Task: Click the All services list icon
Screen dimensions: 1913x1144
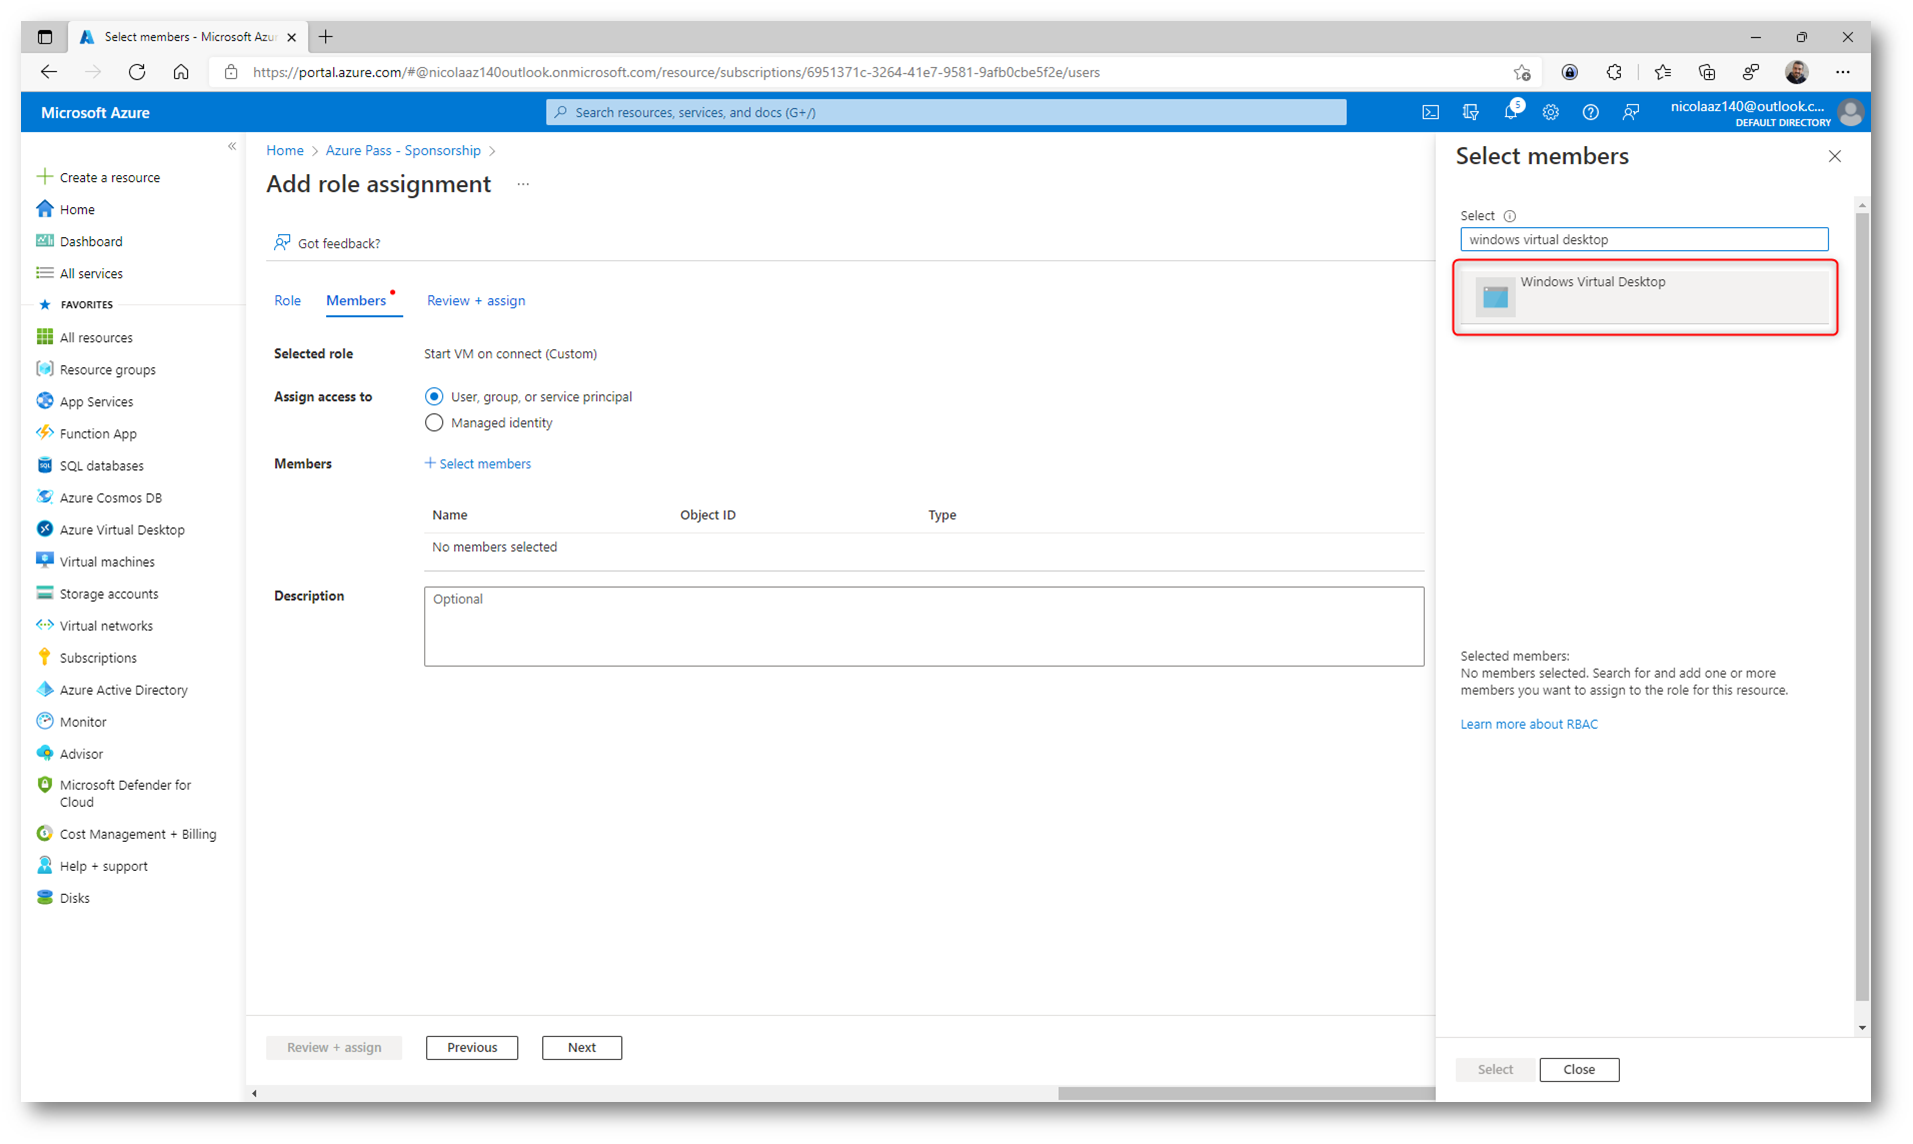Action: point(44,273)
